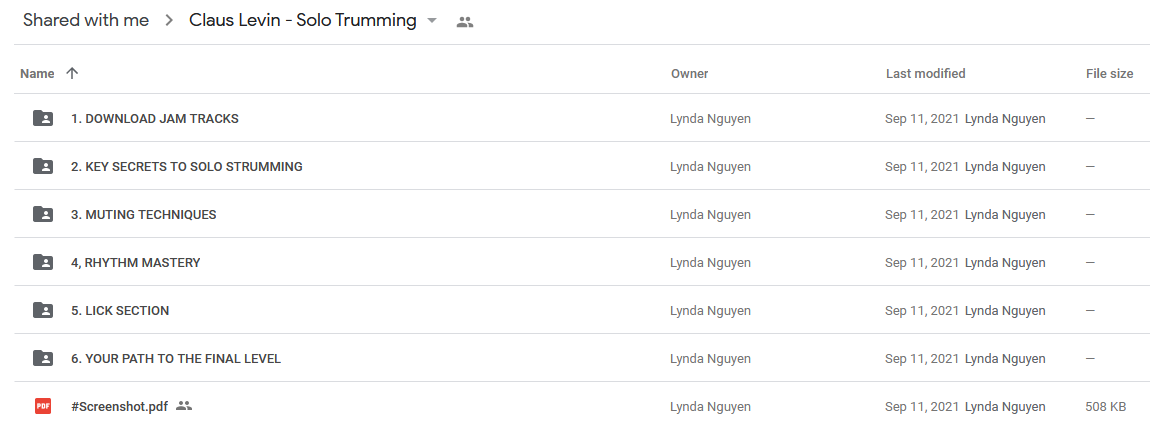This screenshot has width=1150, height=422.
Task: Select the folder icon for 5. LICK SECTION
Action: tap(43, 310)
